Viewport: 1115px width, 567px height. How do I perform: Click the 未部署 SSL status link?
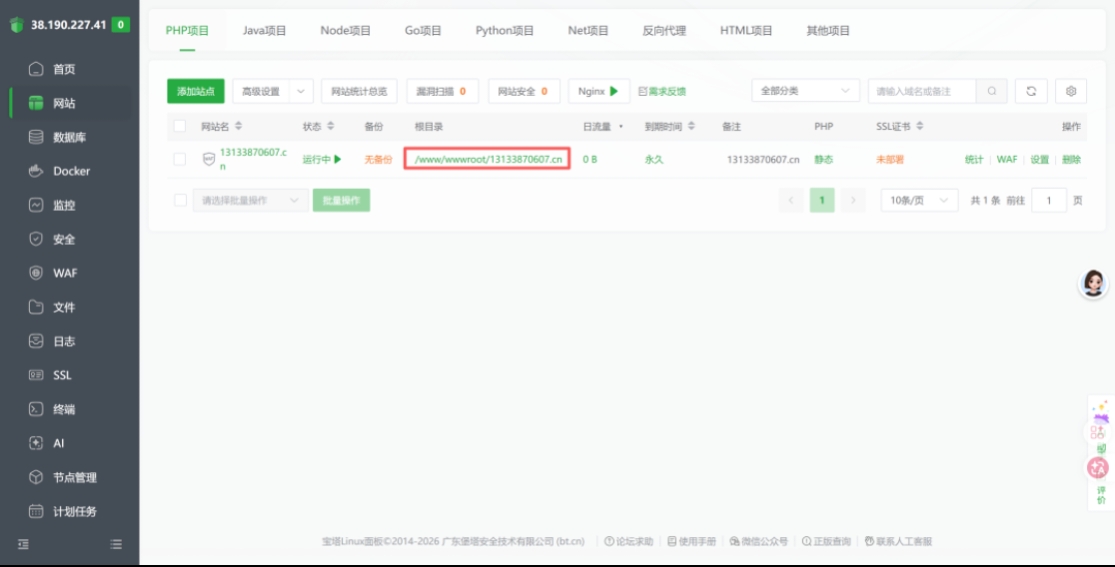890,159
